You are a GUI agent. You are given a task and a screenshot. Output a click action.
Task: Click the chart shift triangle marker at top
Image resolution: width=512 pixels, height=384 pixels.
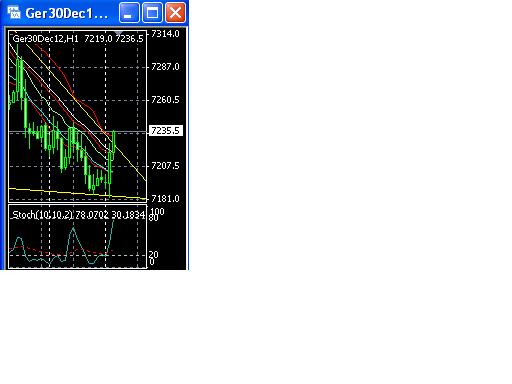pyautogui.click(x=118, y=32)
